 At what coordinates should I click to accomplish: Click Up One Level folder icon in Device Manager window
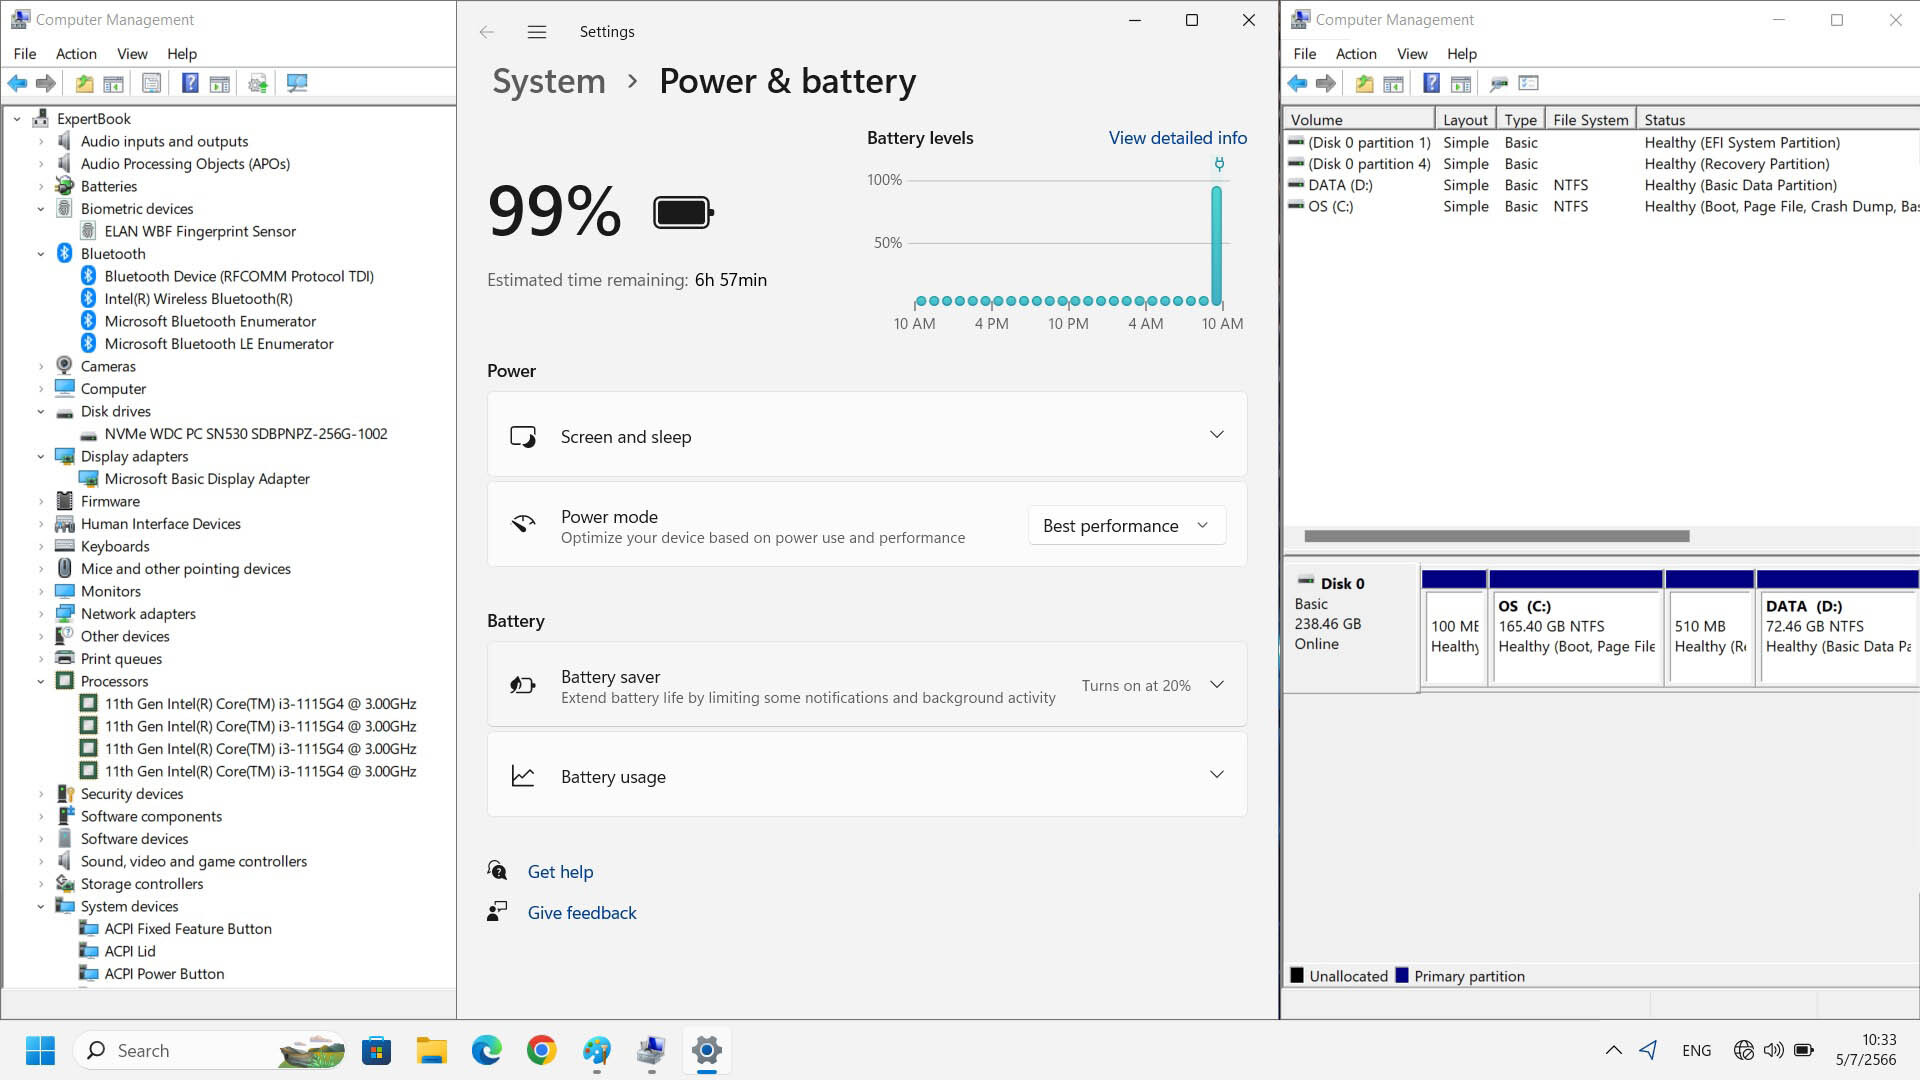(85, 84)
